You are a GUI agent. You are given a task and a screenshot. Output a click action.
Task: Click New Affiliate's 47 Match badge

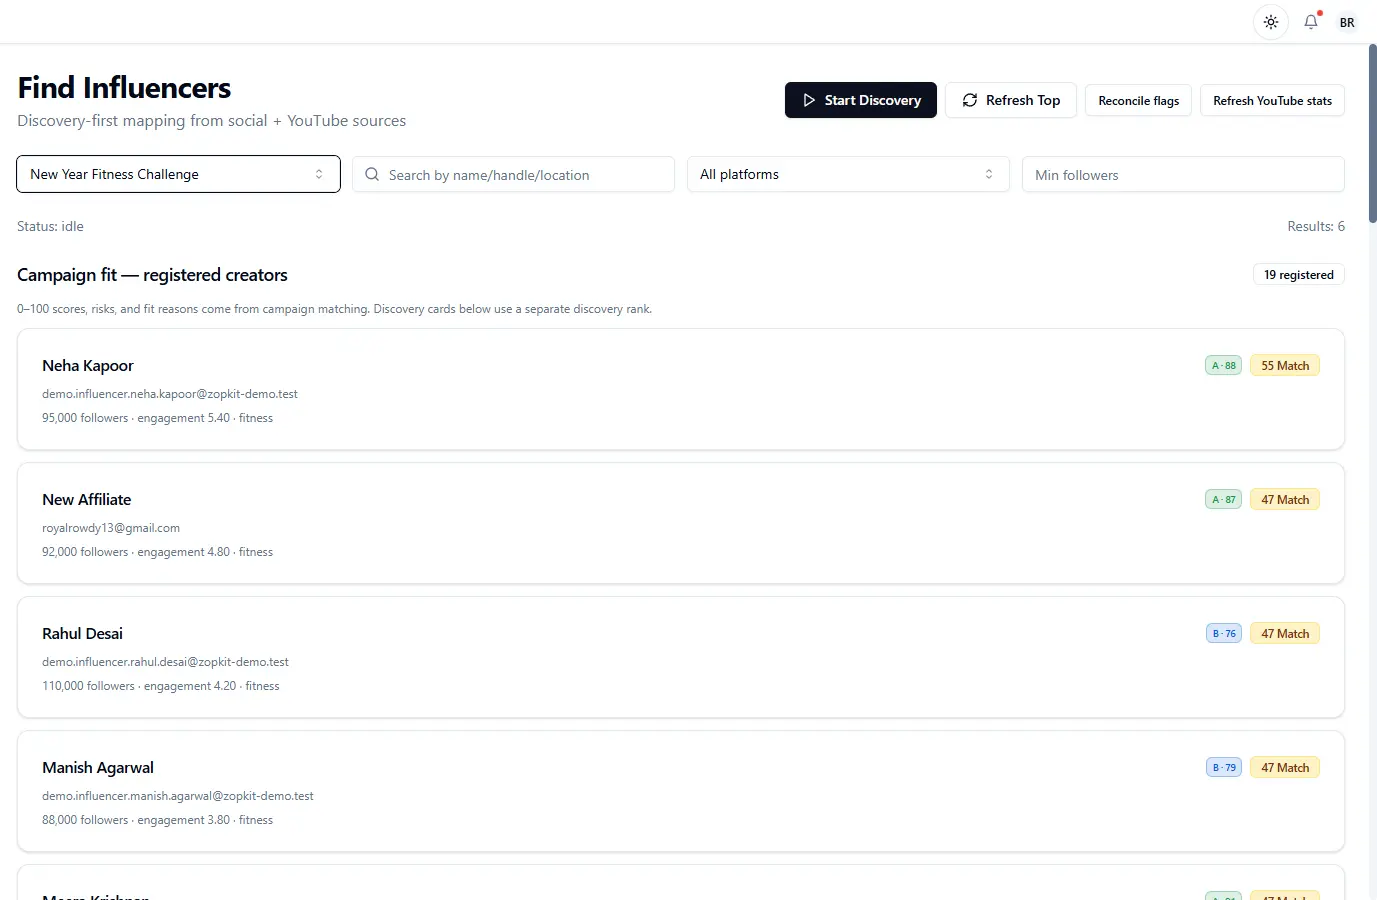click(1285, 500)
